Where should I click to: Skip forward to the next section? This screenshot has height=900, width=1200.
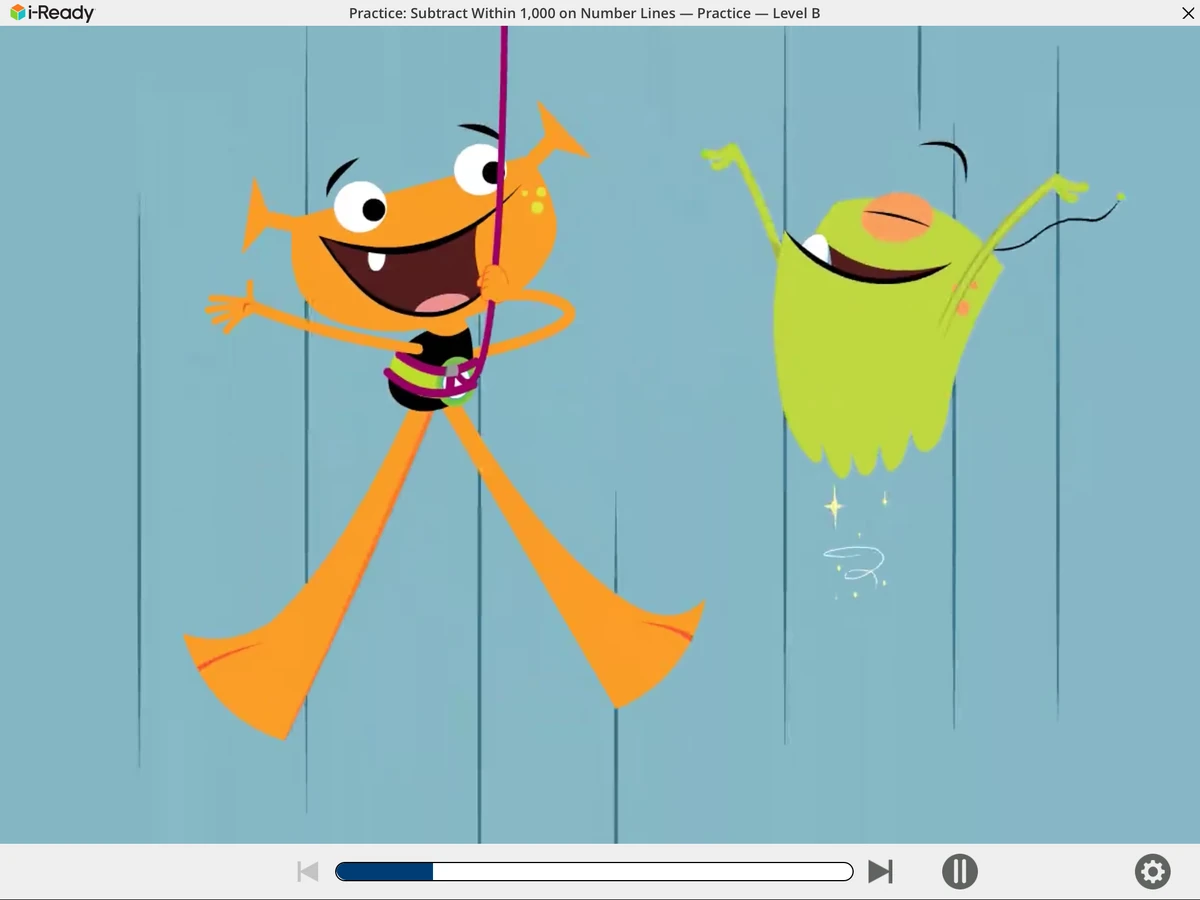coord(880,871)
